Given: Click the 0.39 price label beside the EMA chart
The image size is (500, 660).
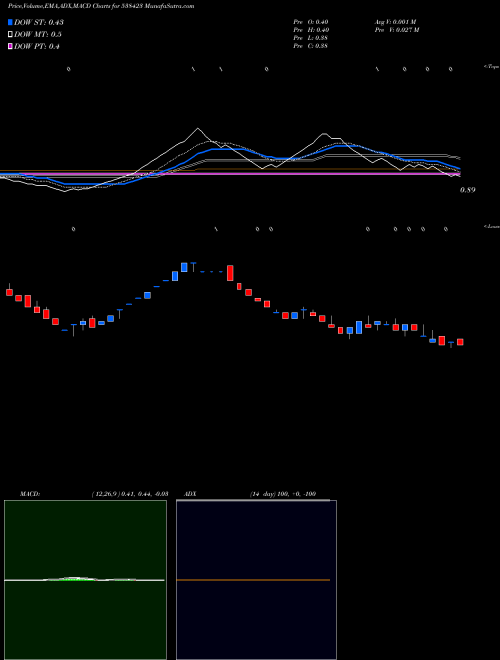Looking at the screenshot, I should 467,190.
